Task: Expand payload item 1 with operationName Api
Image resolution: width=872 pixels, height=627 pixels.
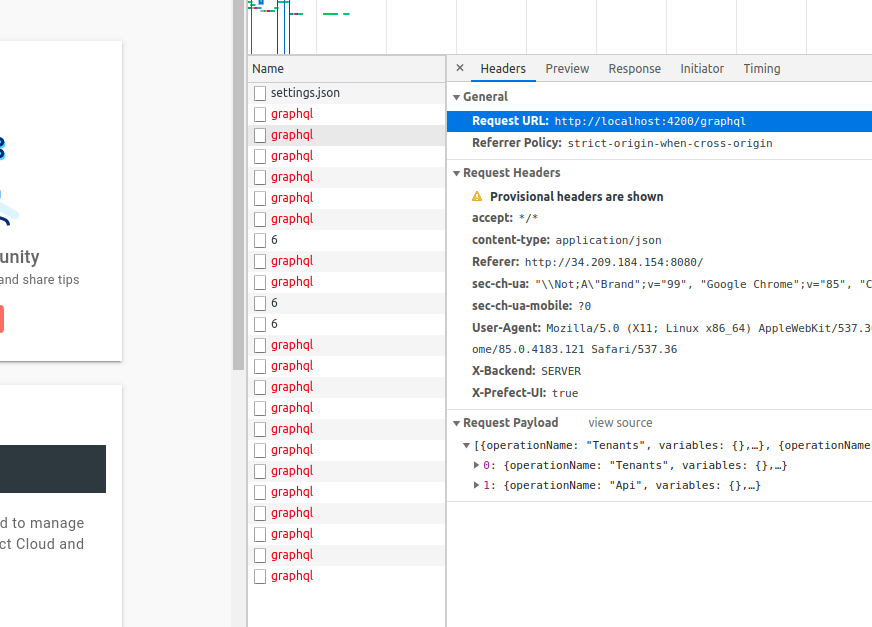Action: point(476,485)
